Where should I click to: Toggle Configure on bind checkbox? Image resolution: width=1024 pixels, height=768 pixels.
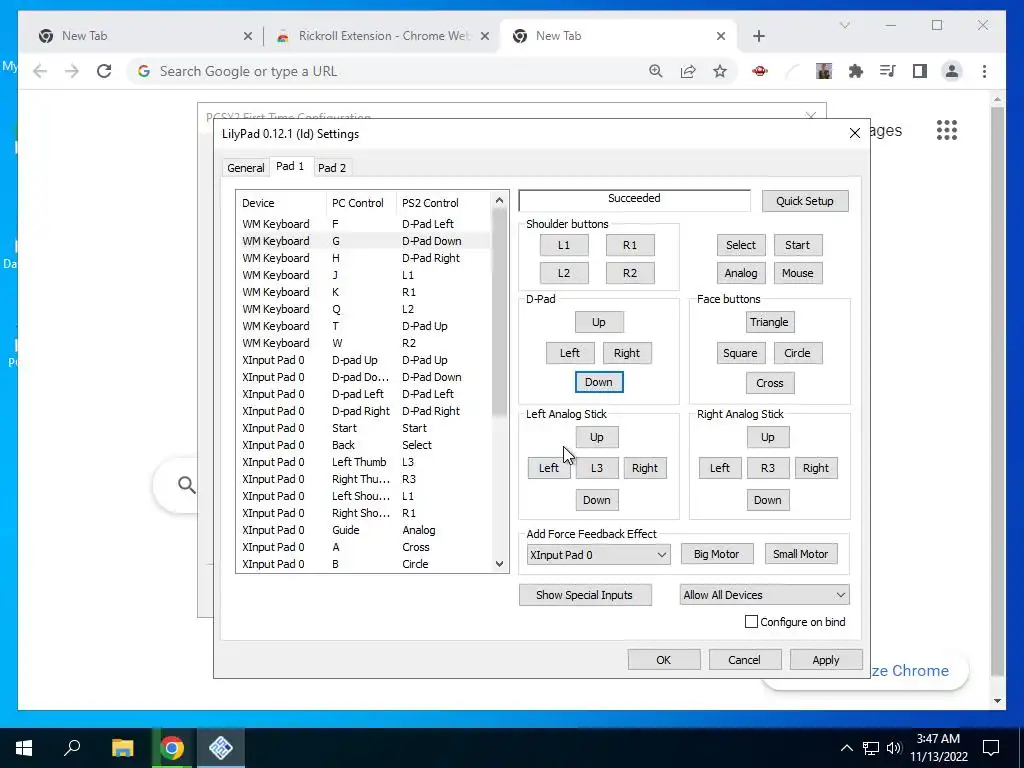(x=751, y=622)
